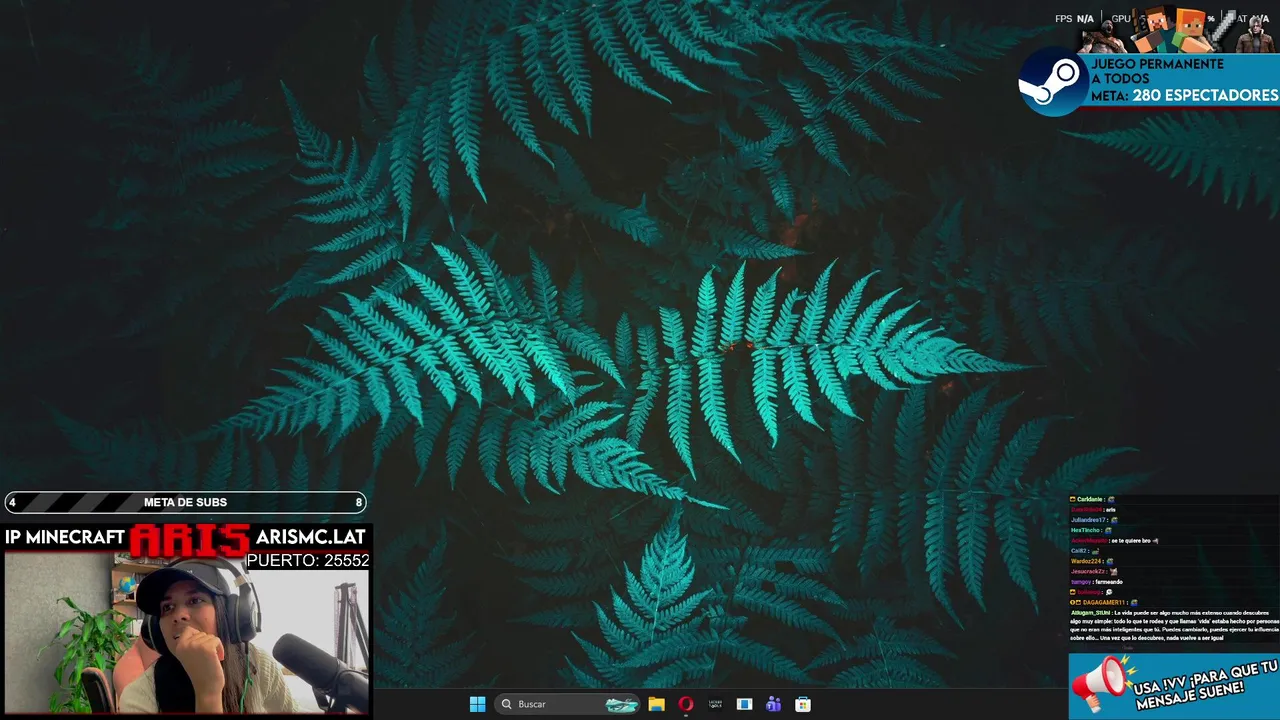Screen dimensions: 1280x720
Task: Click chat message 'farmeando'
Action: point(1109,582)
